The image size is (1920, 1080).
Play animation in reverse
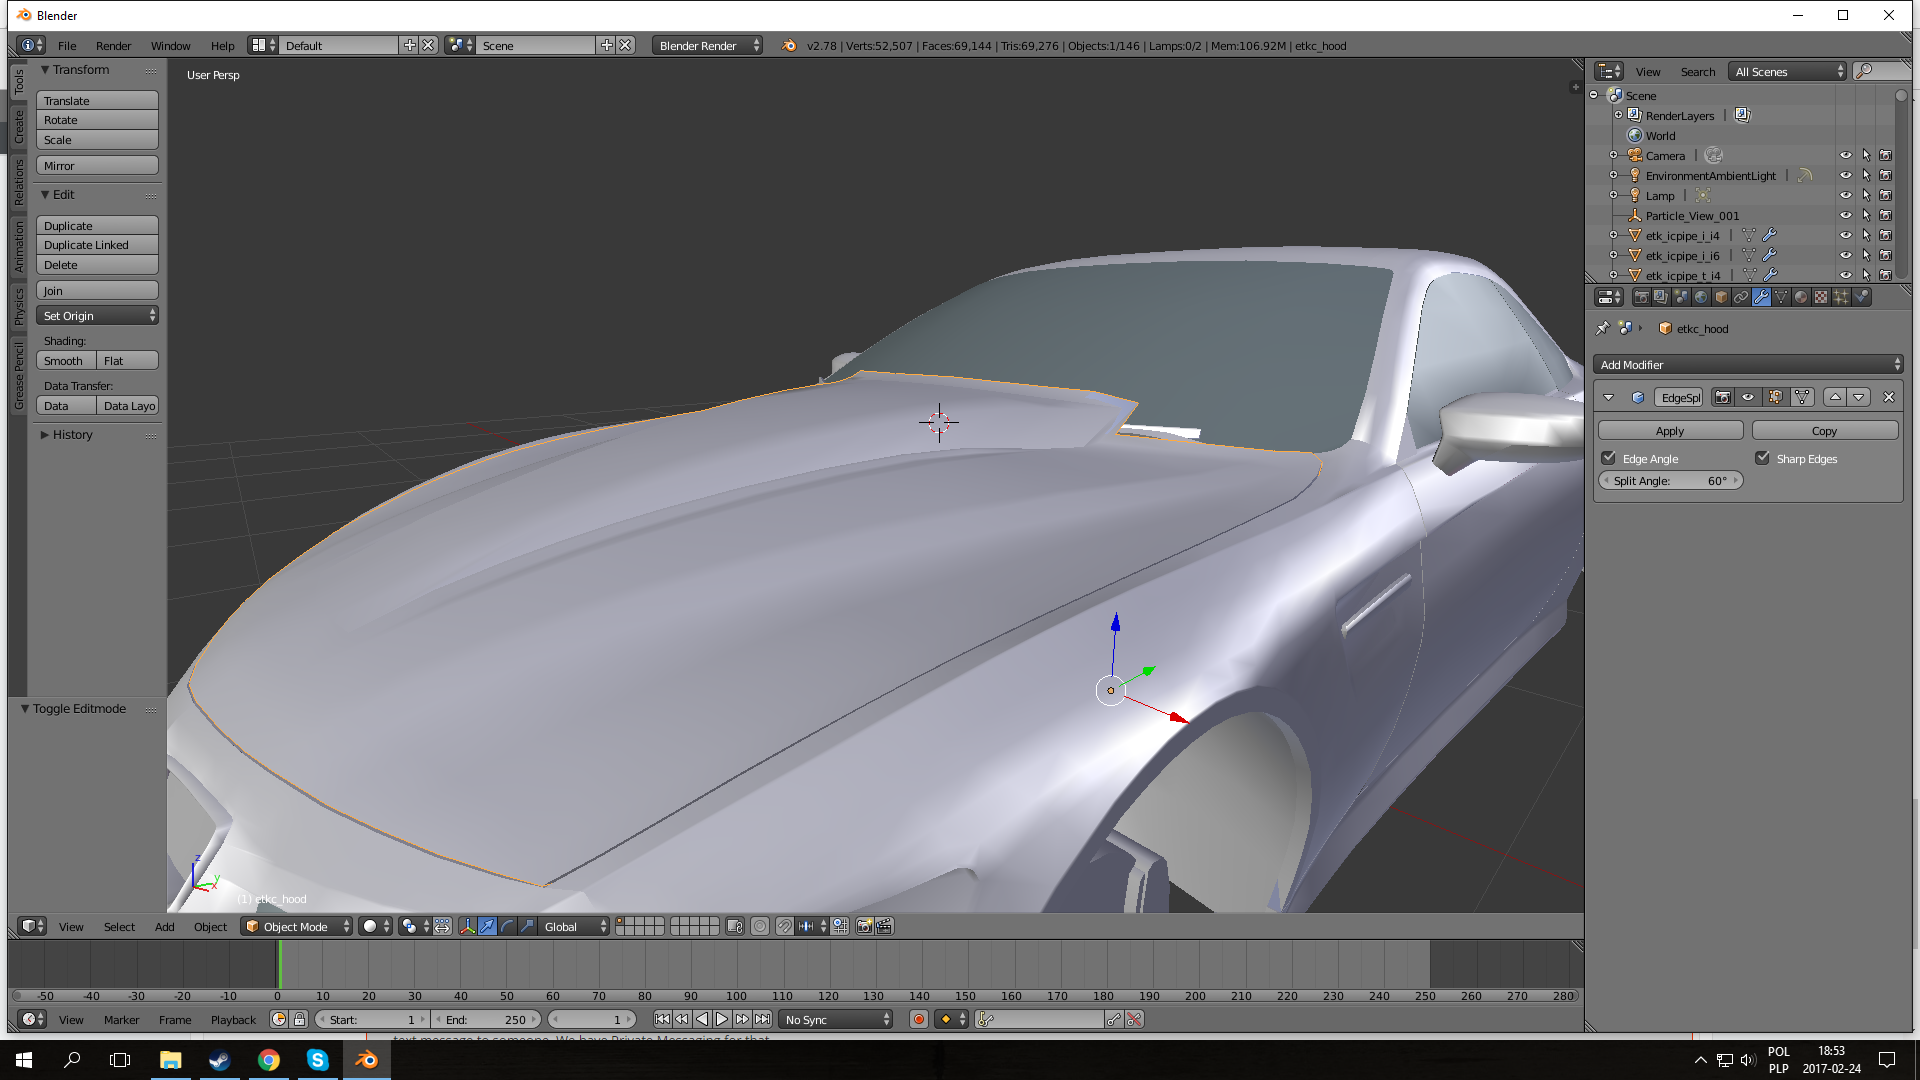pyautogui.click(x=702, y=1019)
